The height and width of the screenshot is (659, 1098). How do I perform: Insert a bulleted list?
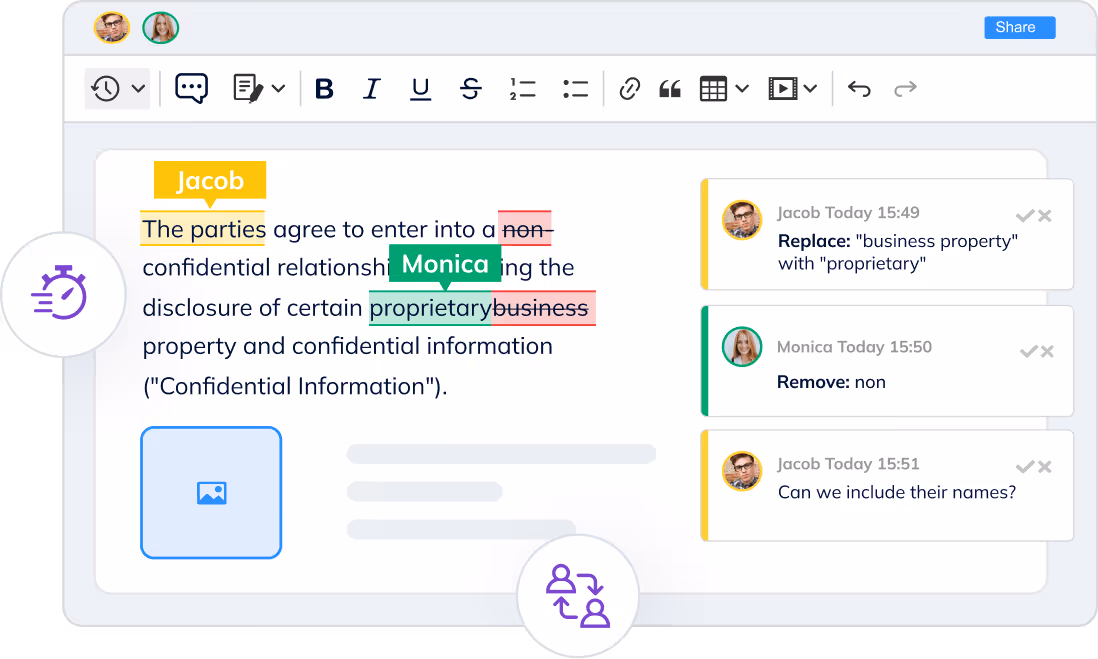pos(575,89)
